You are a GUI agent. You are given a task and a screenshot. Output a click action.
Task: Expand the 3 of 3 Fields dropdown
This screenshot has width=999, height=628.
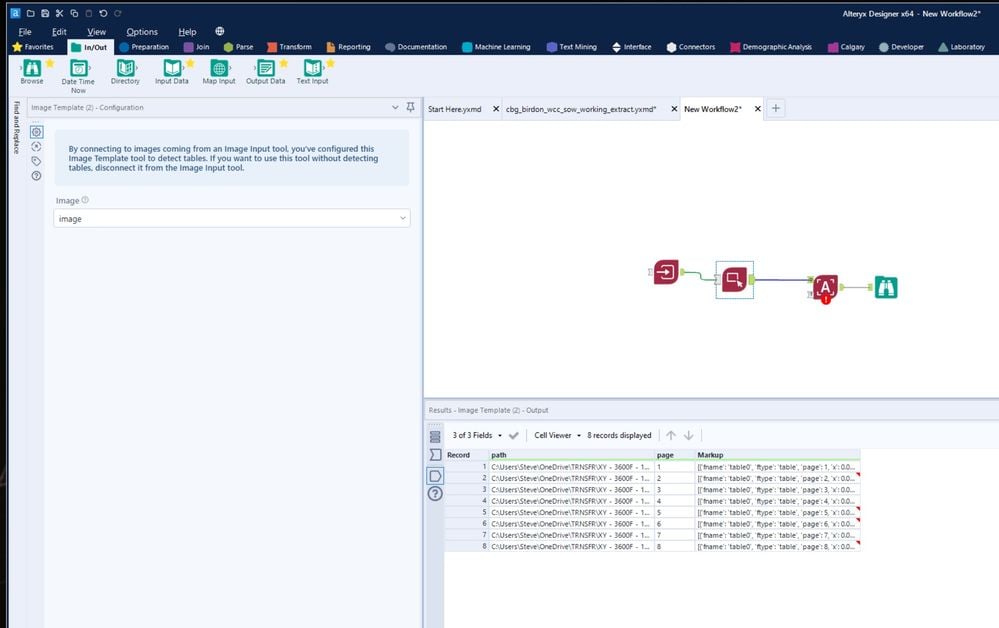(x=477, y=435)
